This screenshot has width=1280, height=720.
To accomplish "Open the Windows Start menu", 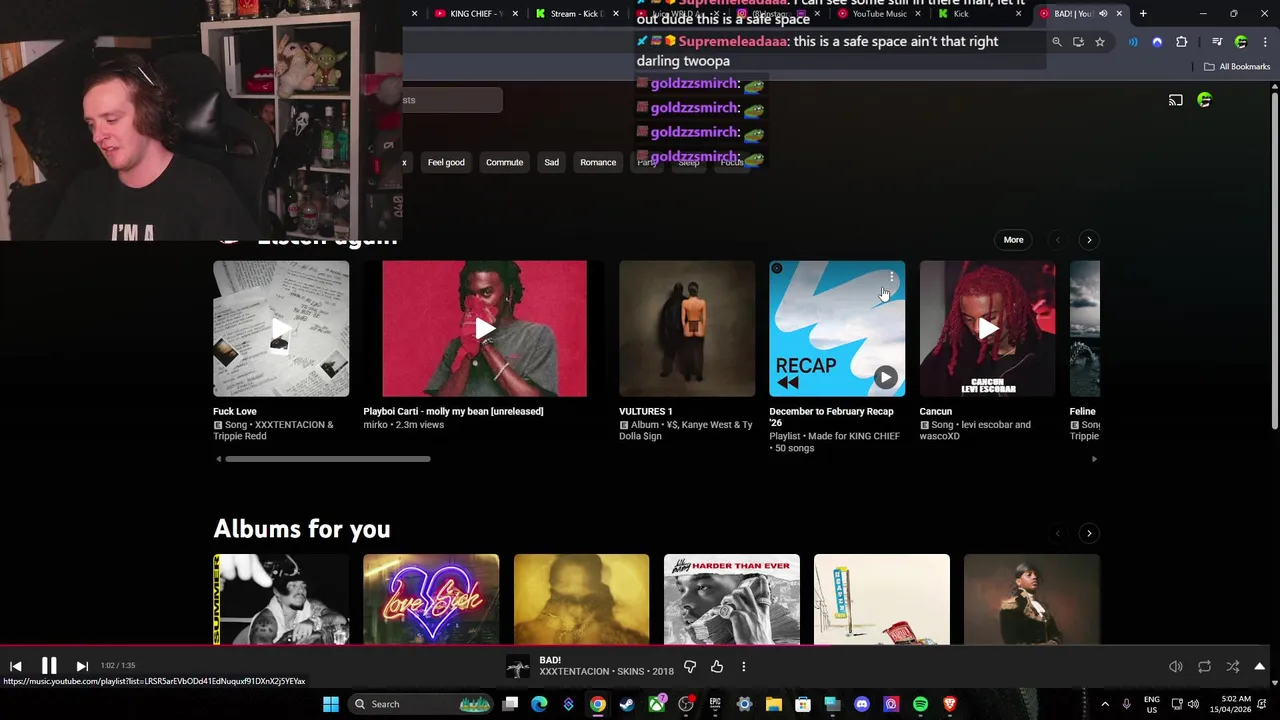I will (x=331, y=704).
